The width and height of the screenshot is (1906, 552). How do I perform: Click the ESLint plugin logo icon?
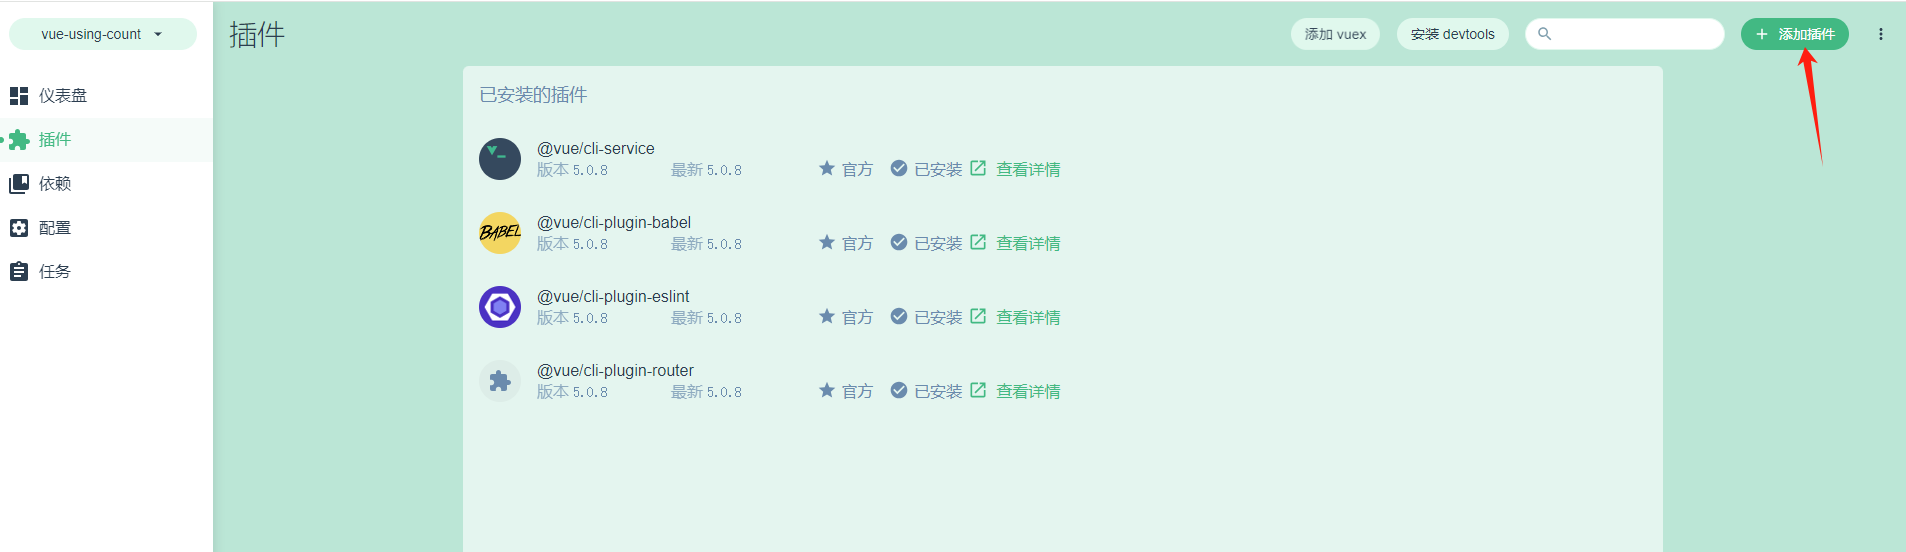coord(500,307)
